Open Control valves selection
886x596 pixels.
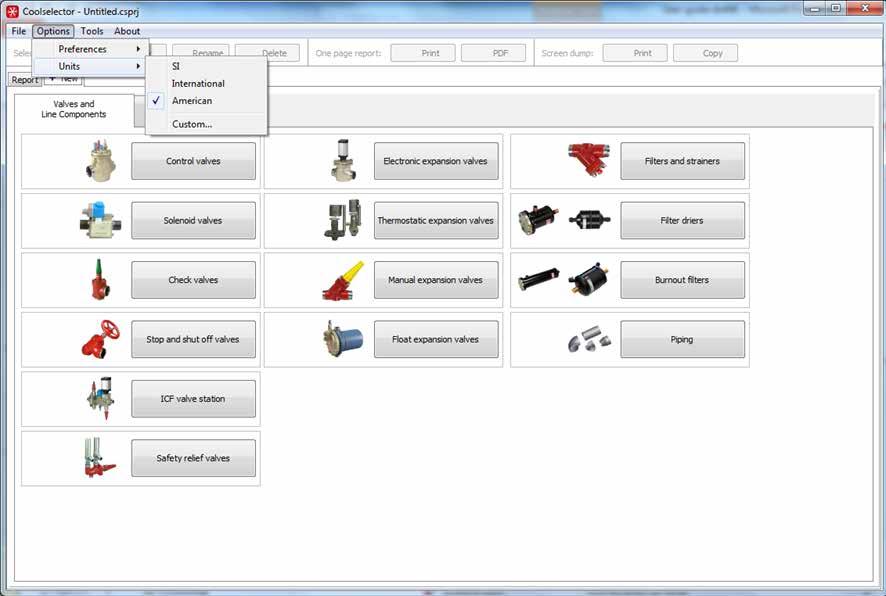coord(193,161)
